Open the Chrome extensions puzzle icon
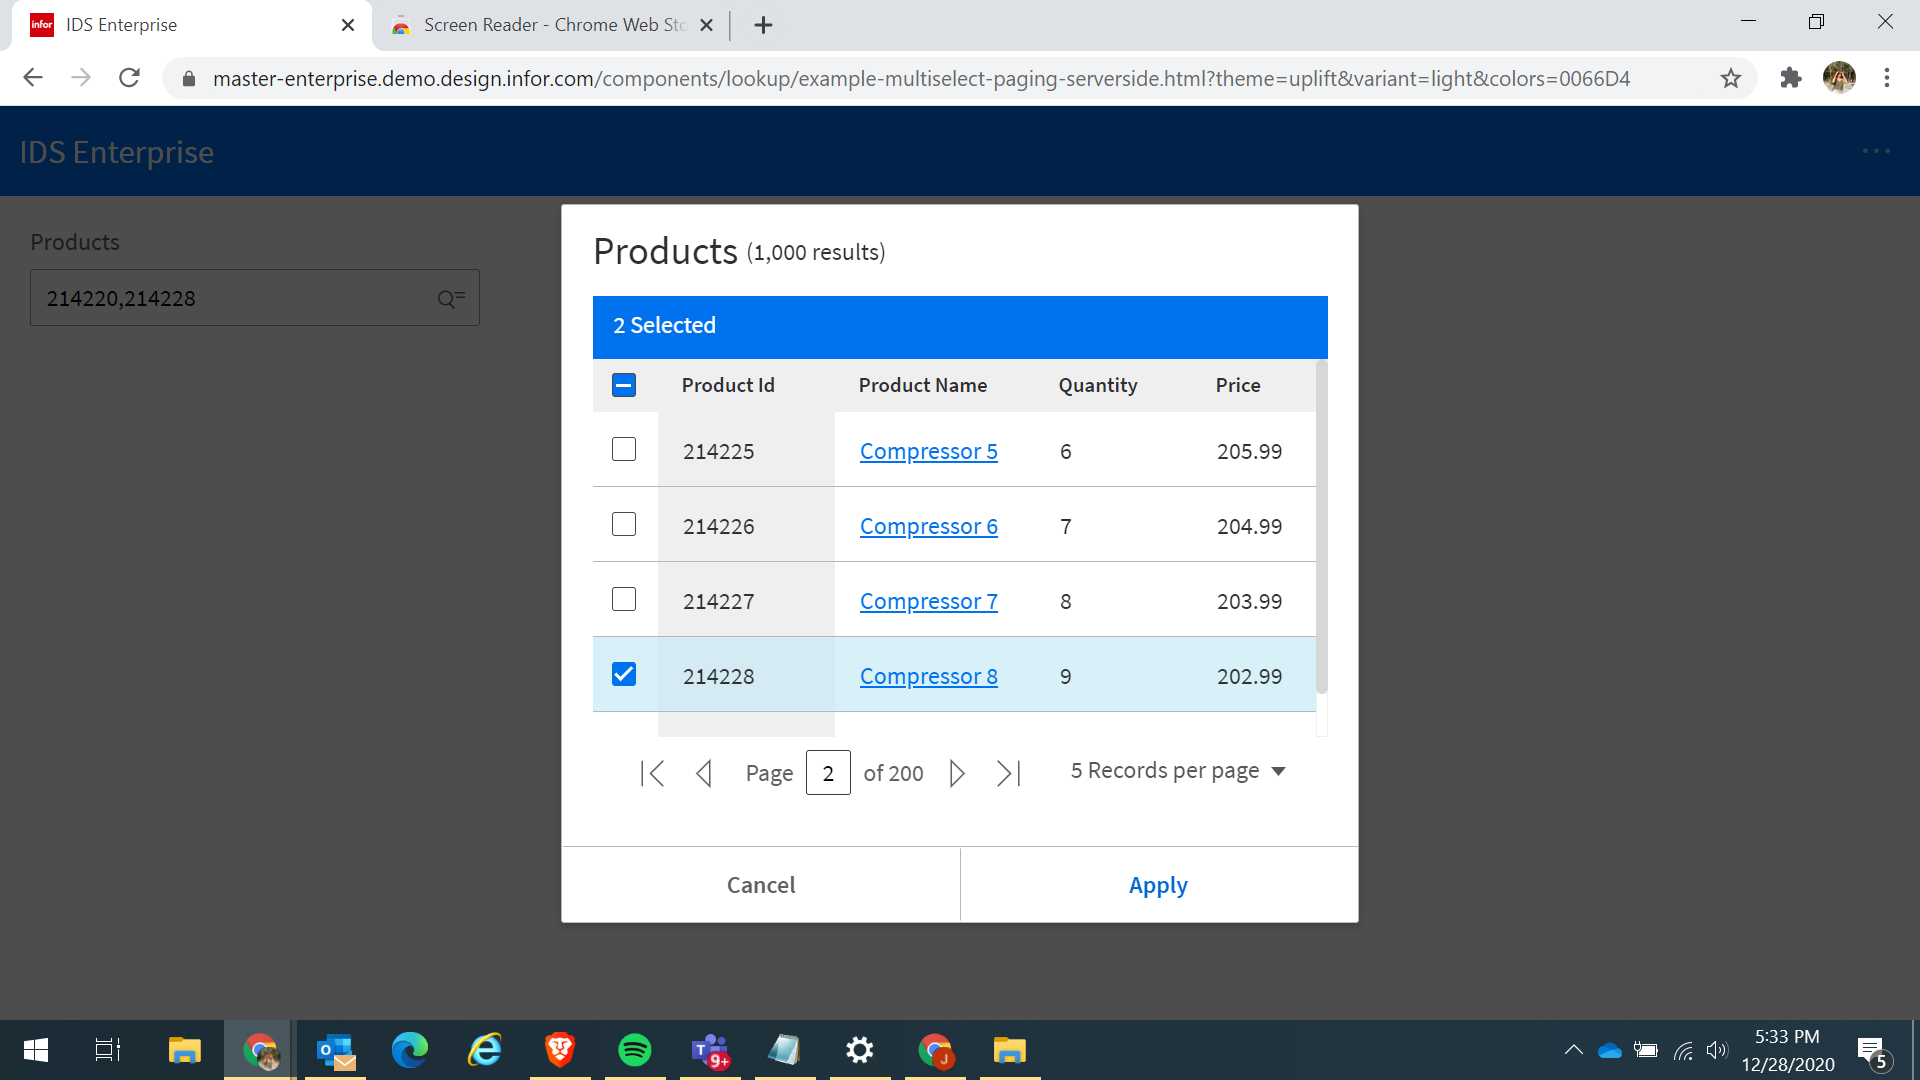Image resolution: width=1920 pixels, height=1080 pixels. coord(1791,78)
